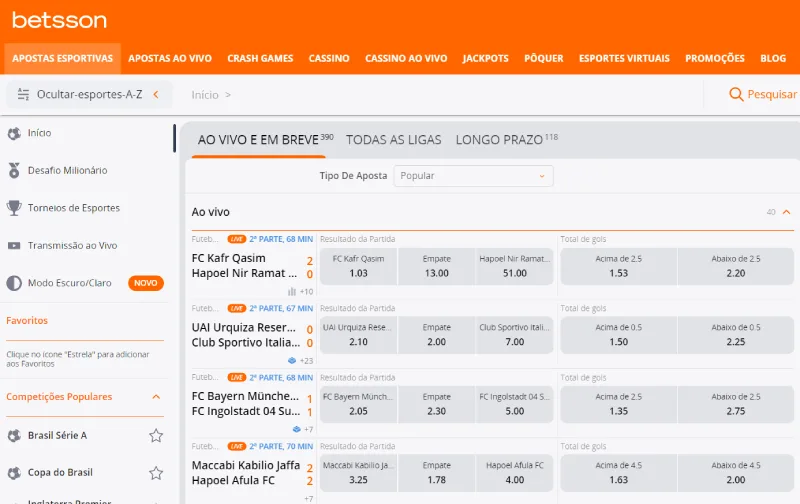Click LIVE badge on UAI Urquiza match

point(237,308)
